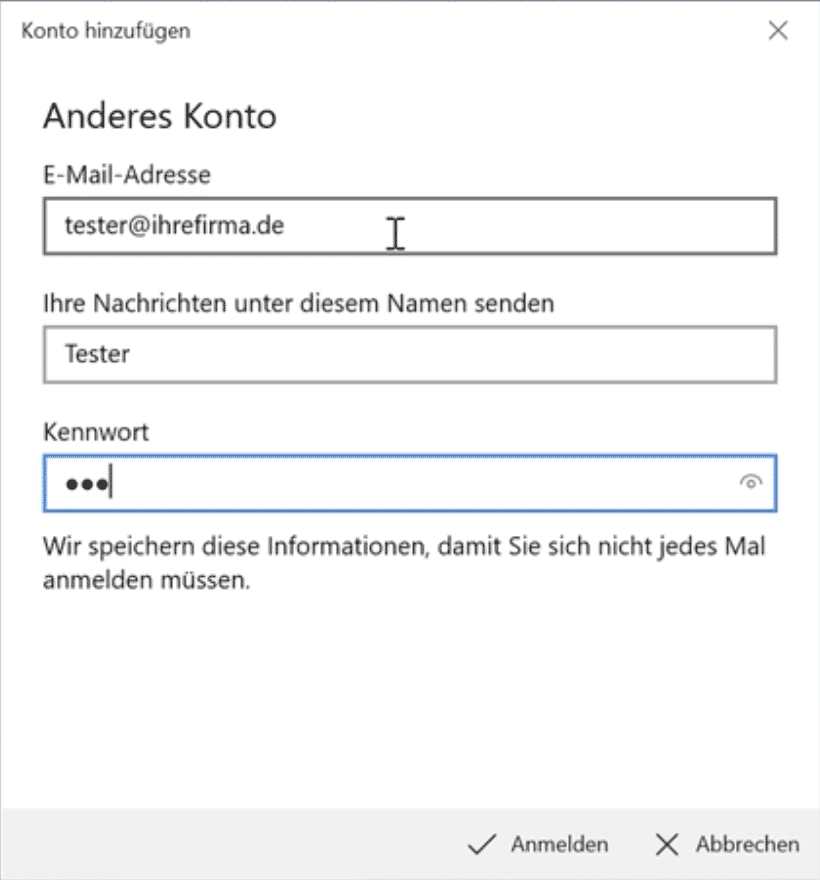Click the Anderes Konto heading text
The height and width of the screenshot is (880, 820).
160,116
